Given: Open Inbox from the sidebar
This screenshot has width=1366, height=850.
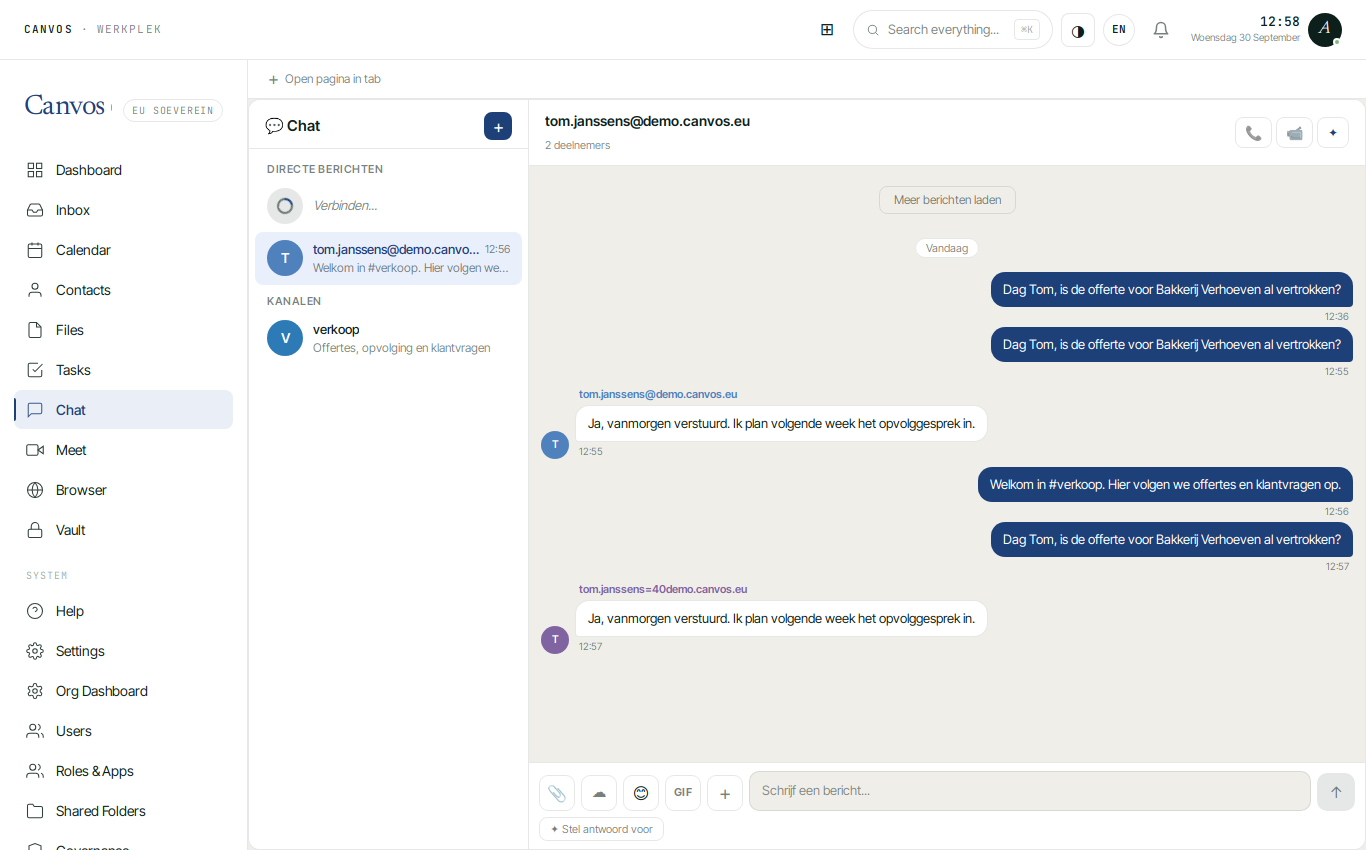Looking at the screenshot, I should pos(123,210).
